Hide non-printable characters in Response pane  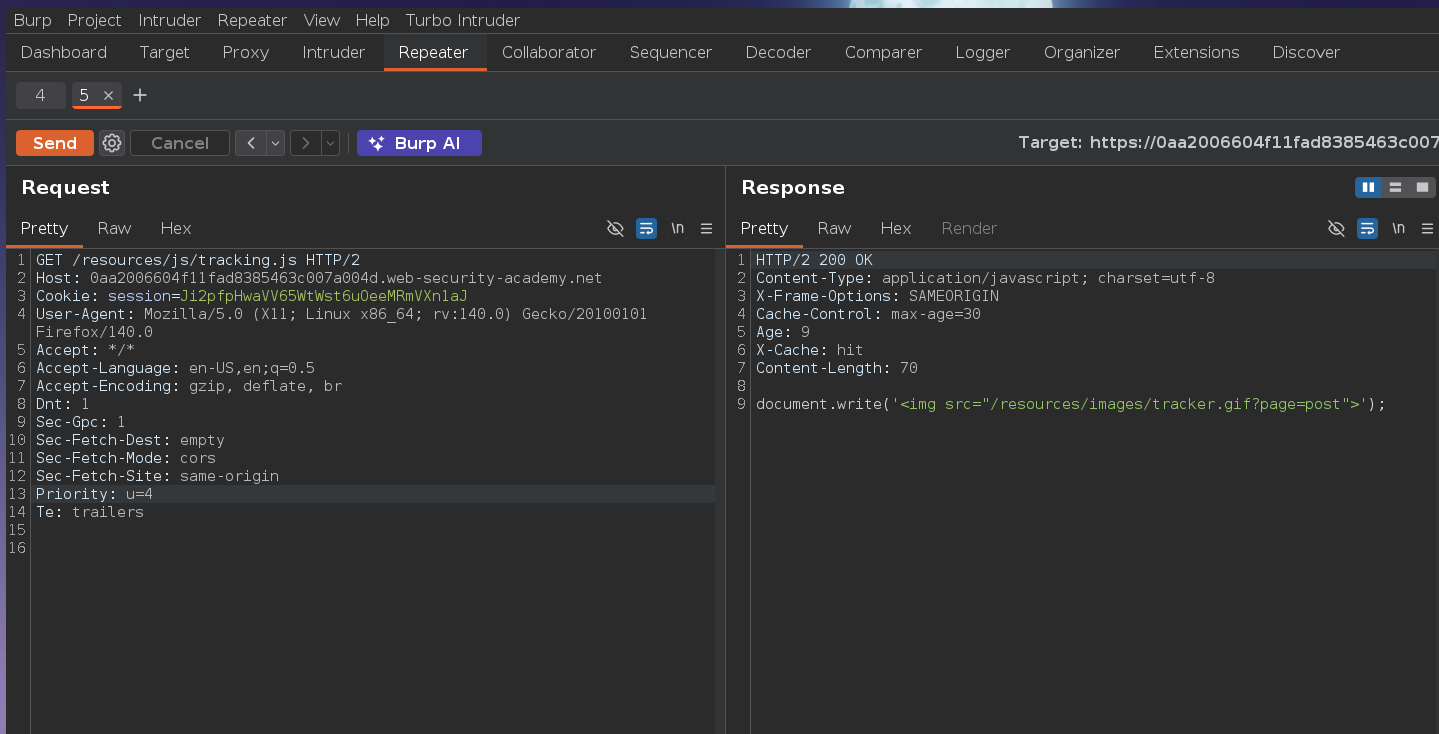pyautogui.click(x=1336, y=228)
